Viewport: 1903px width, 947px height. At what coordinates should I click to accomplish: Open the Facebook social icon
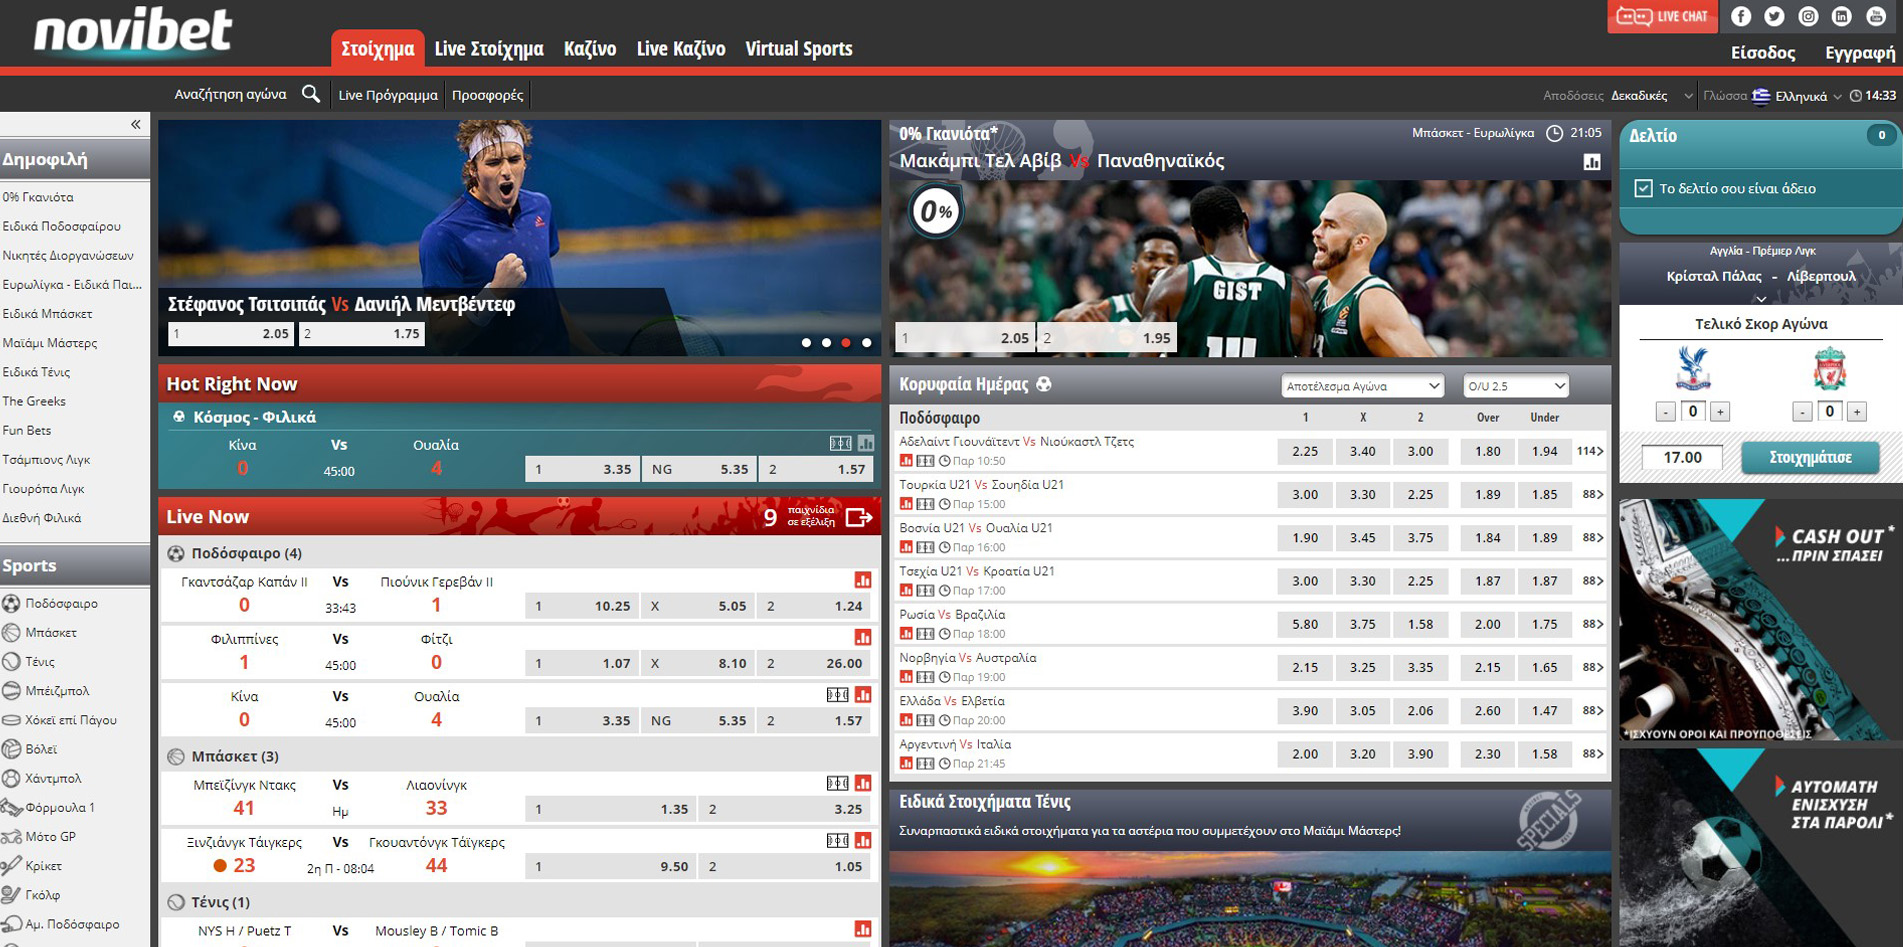click(1741, 16)
